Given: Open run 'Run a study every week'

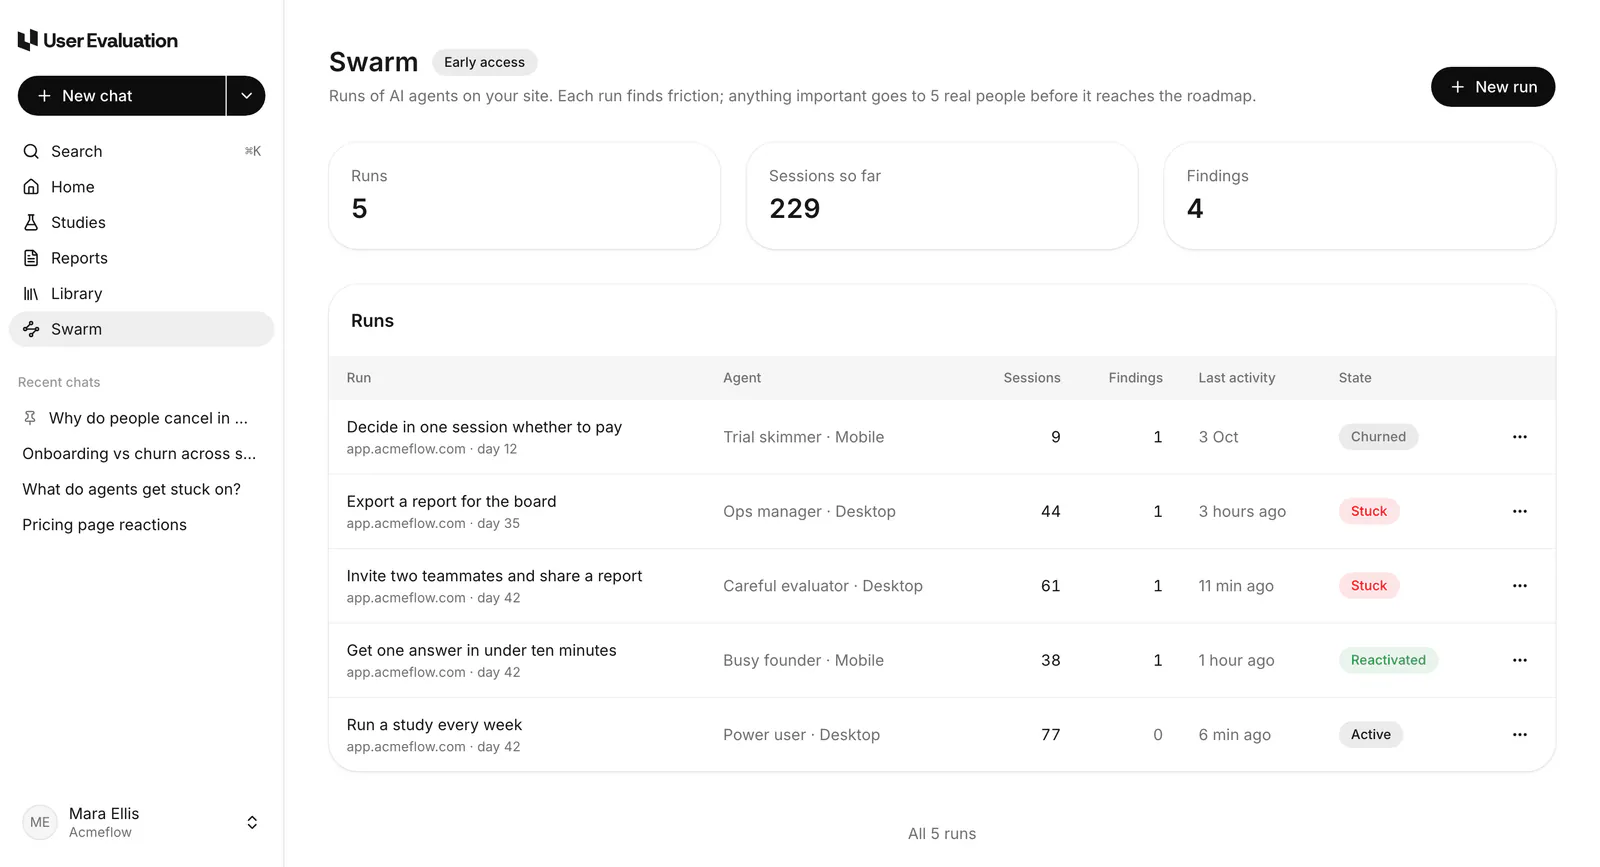Looking at the screenshot, I should click(x=434, y=725).
